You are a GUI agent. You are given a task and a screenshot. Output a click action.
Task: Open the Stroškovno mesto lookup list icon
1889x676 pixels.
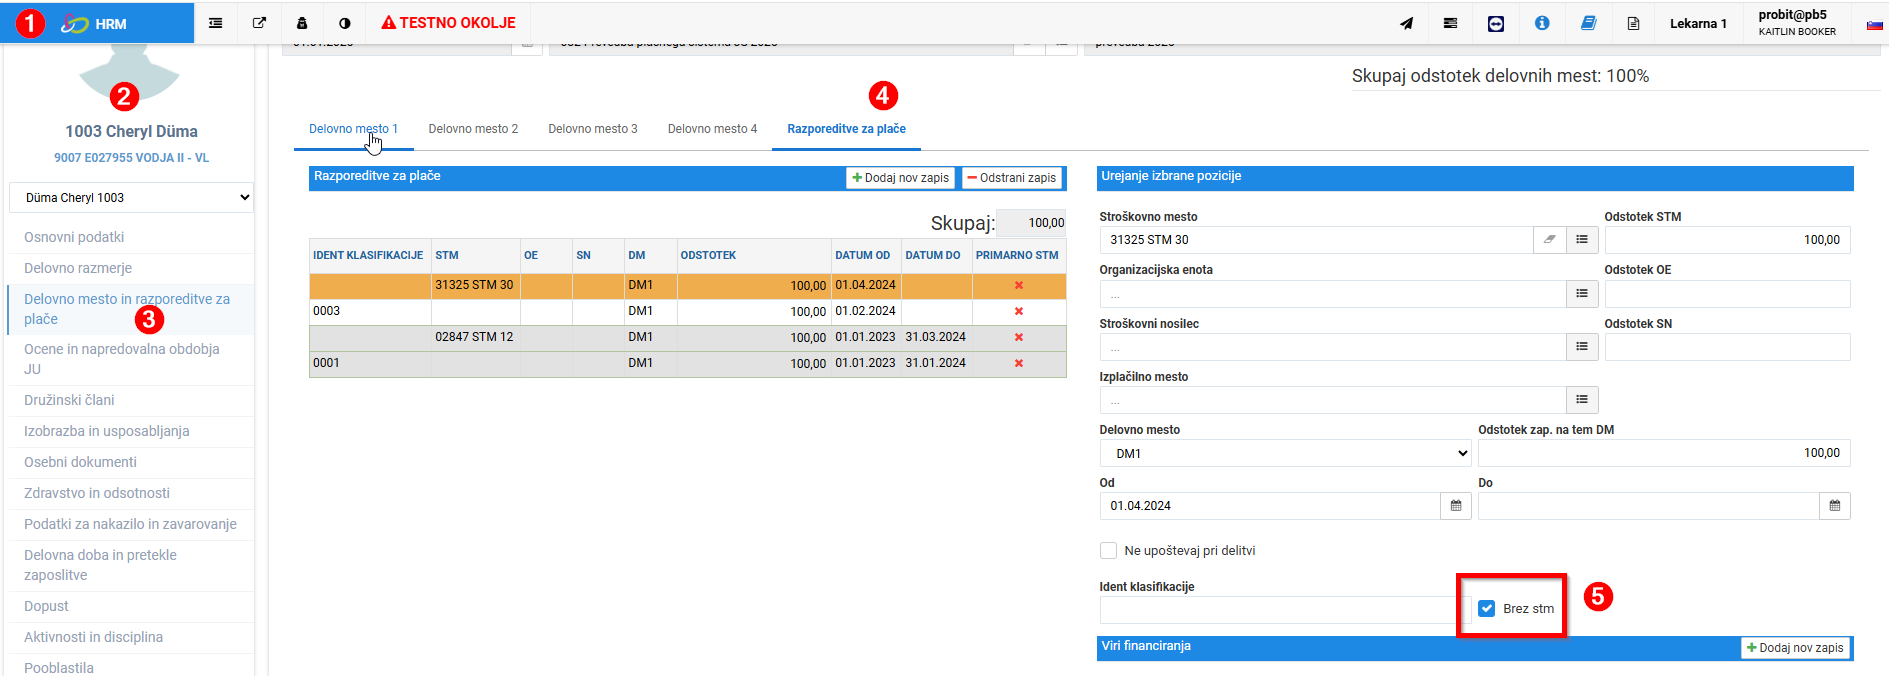tap(1582, 240)
